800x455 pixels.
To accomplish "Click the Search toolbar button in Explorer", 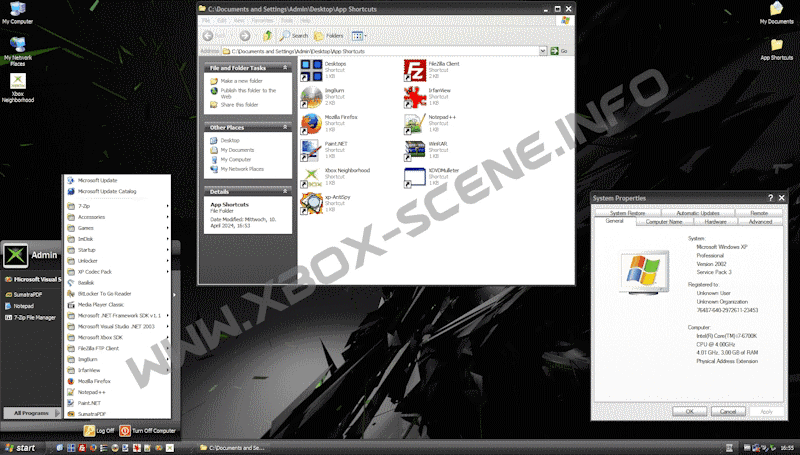I will coord(294,36).
